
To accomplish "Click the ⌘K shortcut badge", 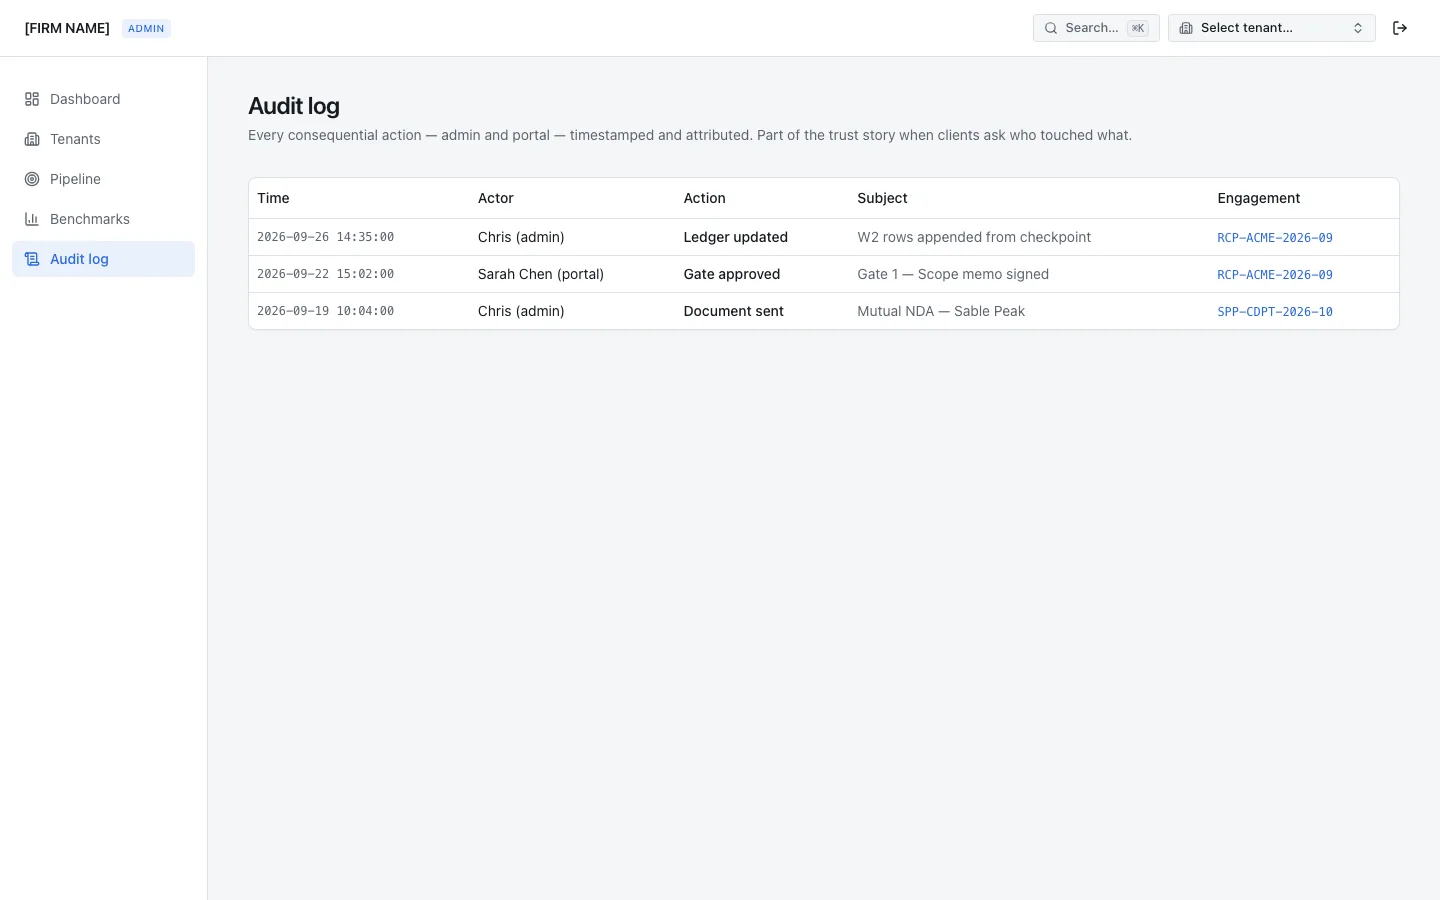I will click(x=1138, y=28).
